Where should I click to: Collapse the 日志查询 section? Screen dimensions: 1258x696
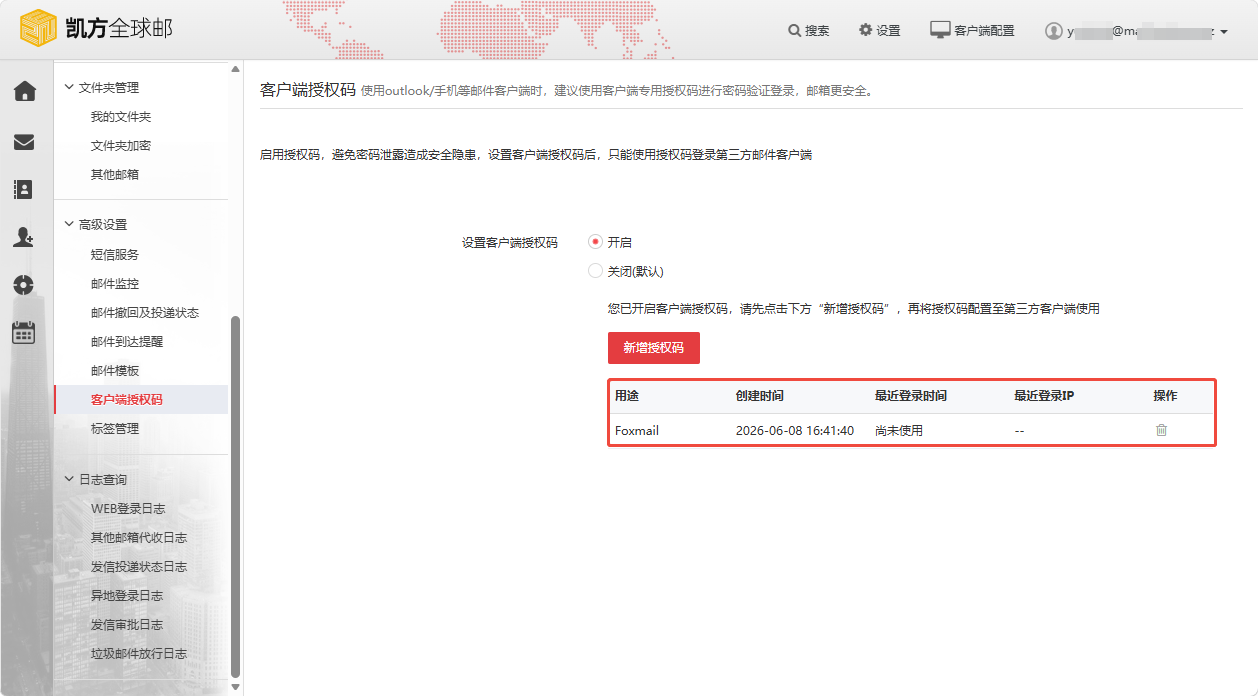click(x=69, y=479)
